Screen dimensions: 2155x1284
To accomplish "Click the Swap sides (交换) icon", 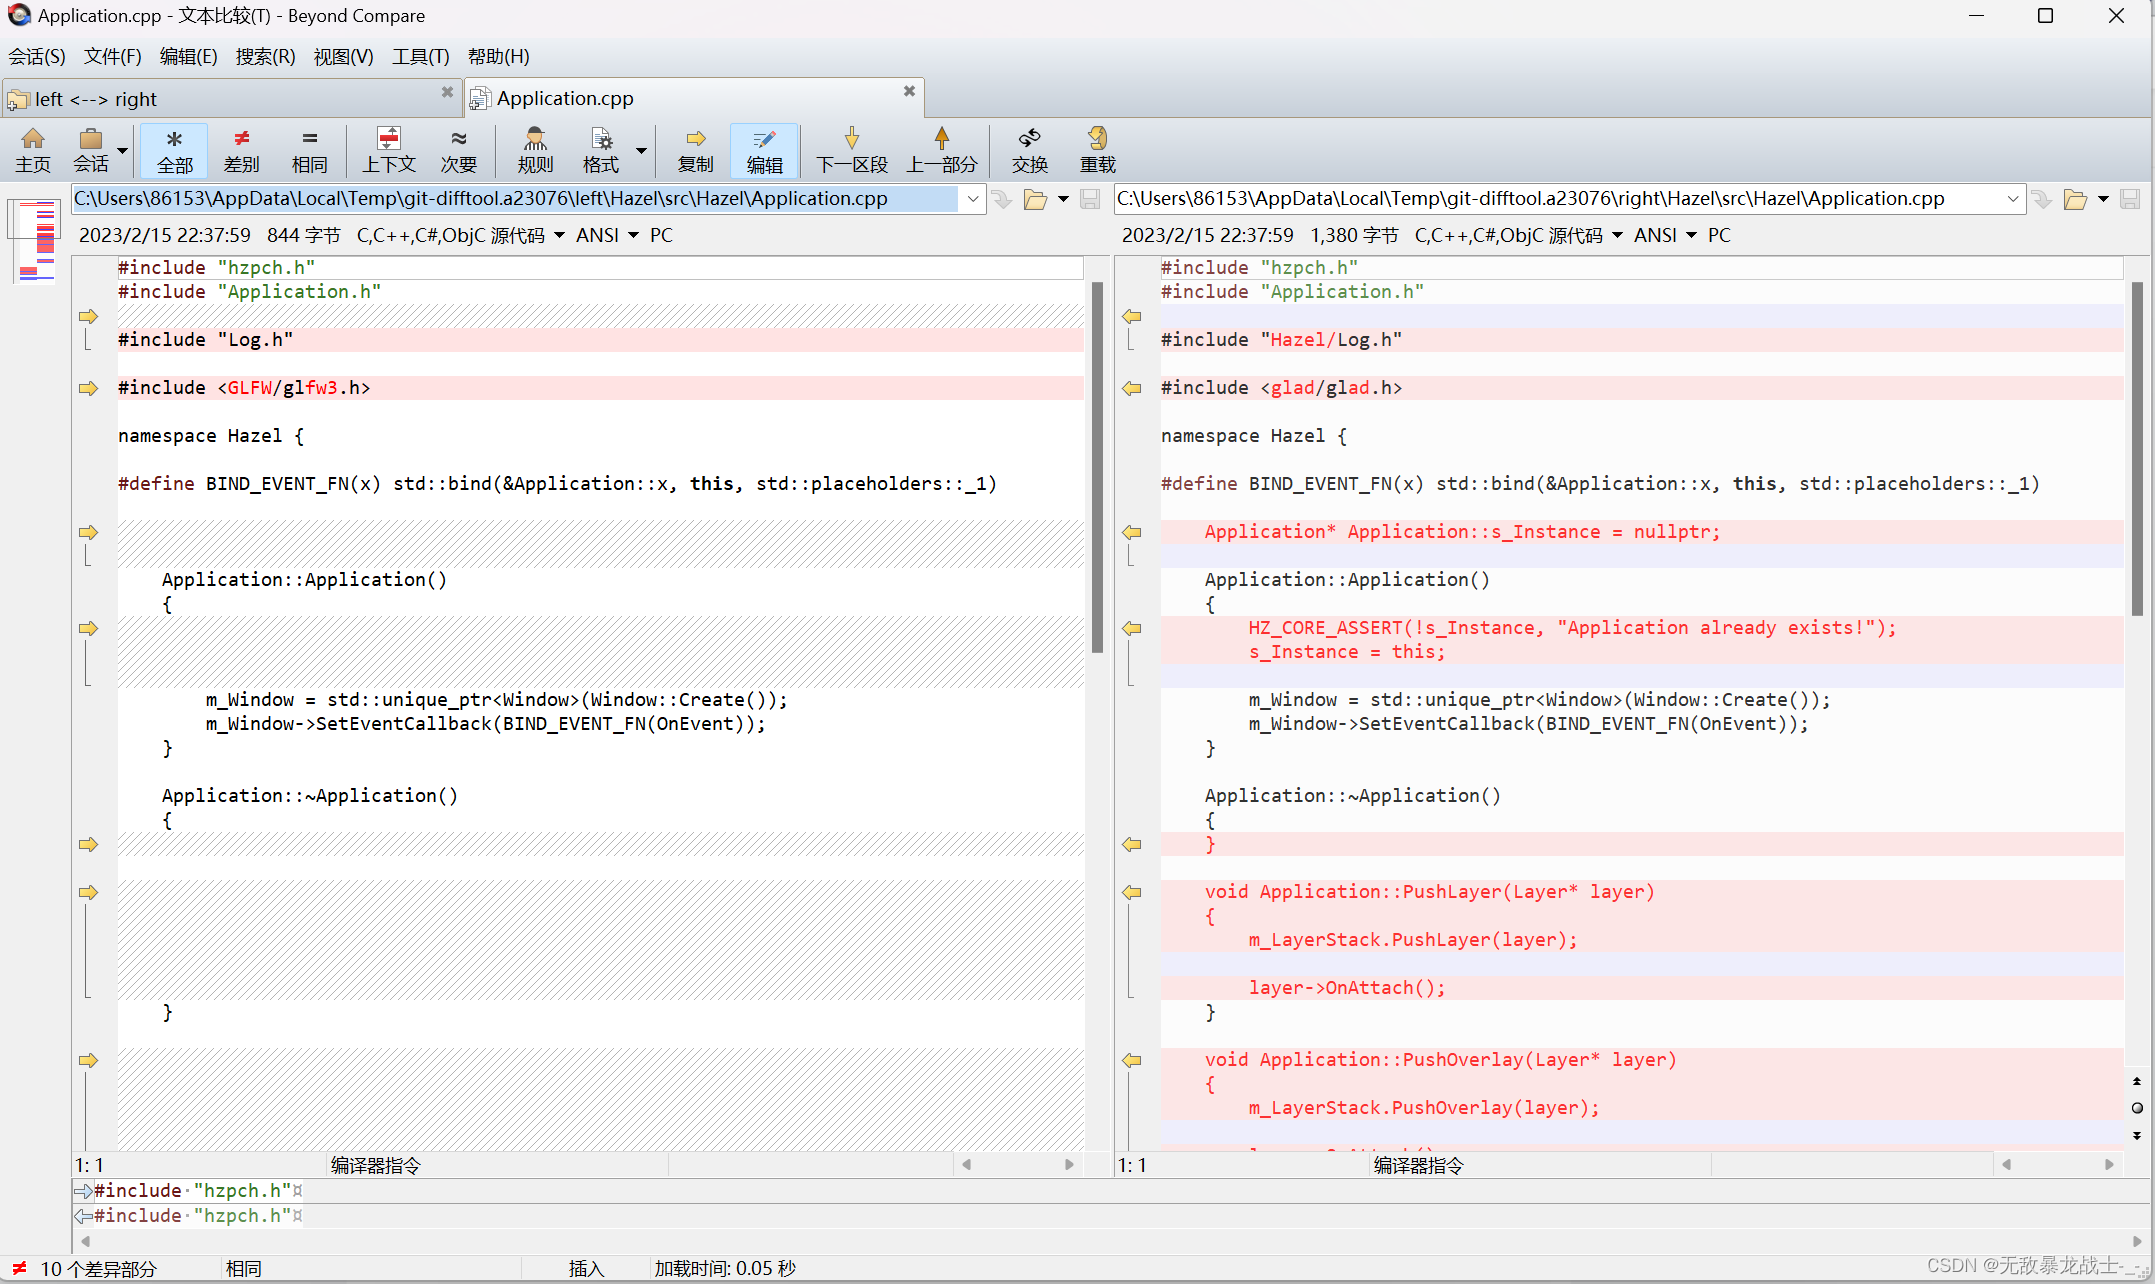I will tap(1029, 150).
